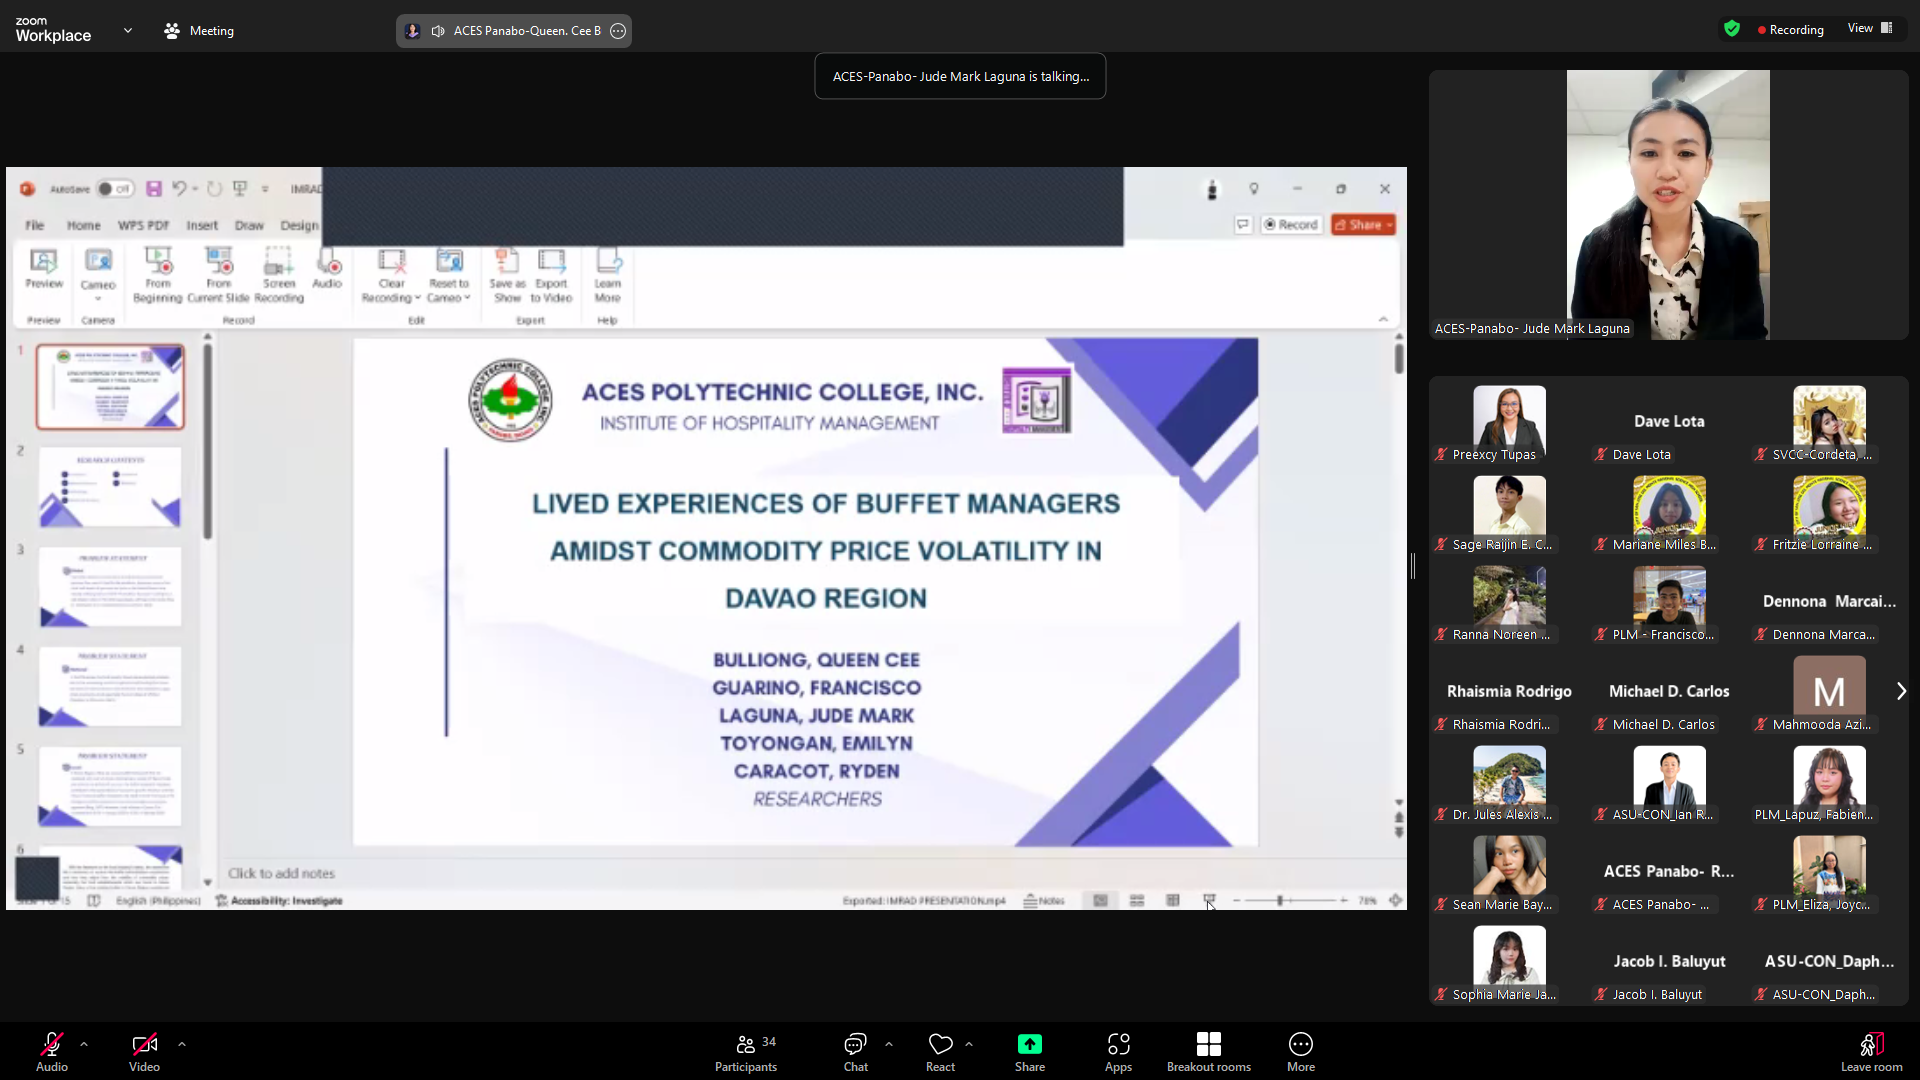Click the green Share screen icon
Screen dimensions: 1920x1080
coord(1029,1045)
